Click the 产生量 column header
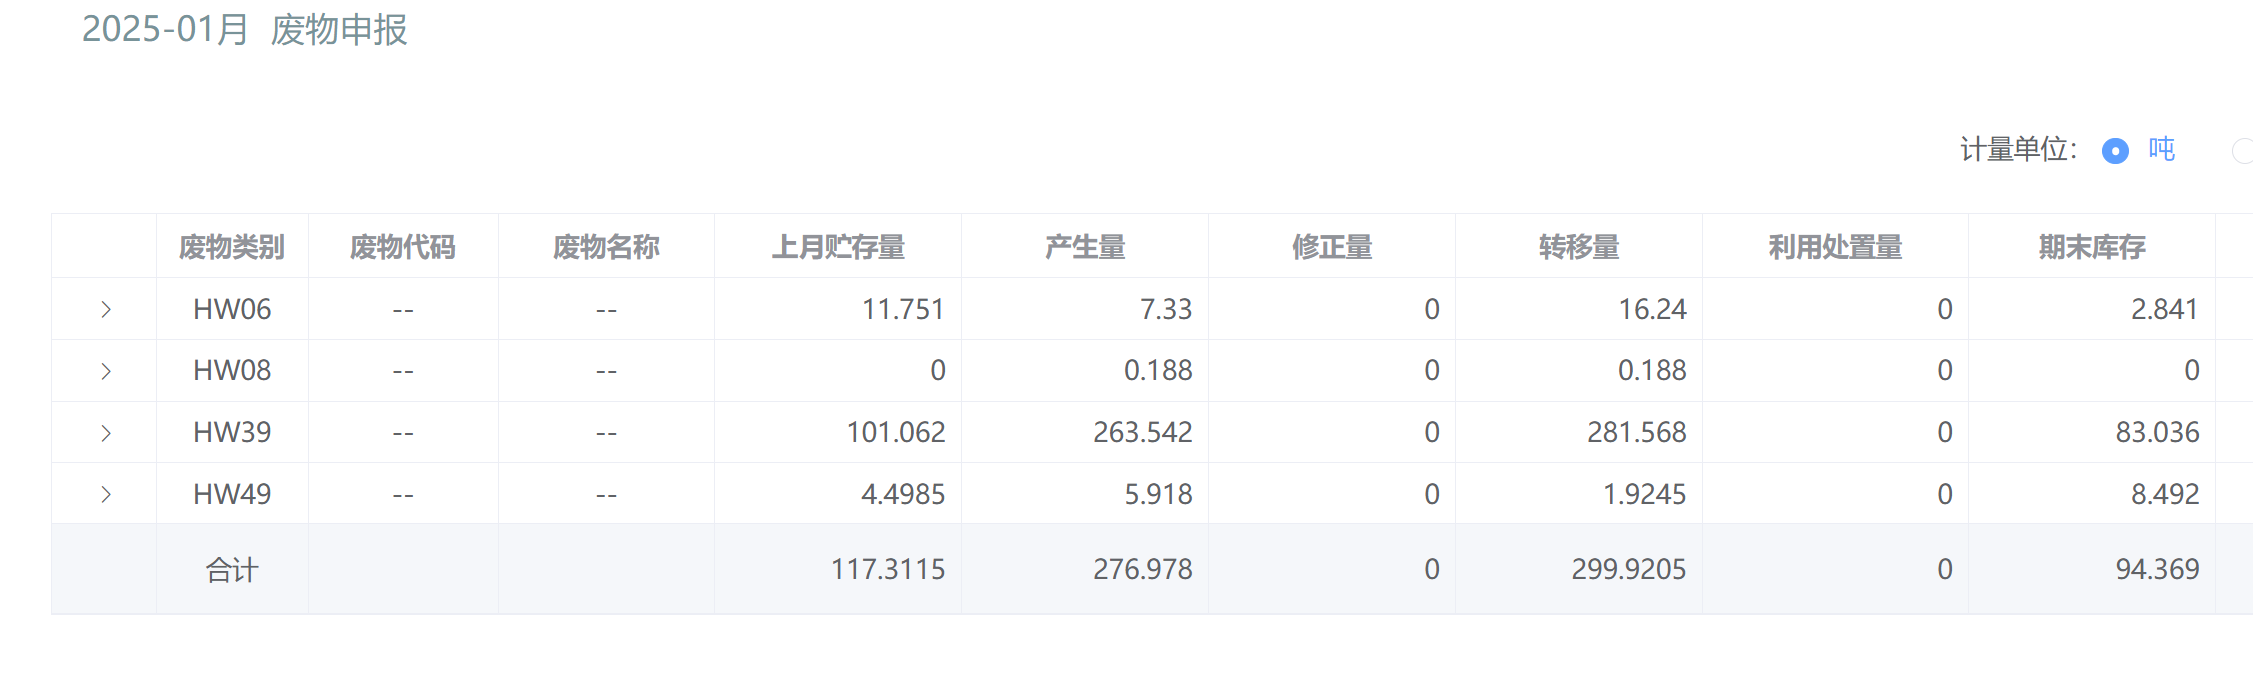The height and width of the screenshot is (679, 2253). (x=1085, y=247)
